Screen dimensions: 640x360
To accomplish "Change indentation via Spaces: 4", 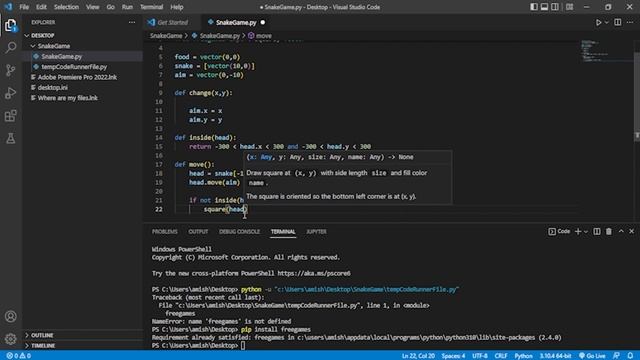I will click(x=453, y=356).
